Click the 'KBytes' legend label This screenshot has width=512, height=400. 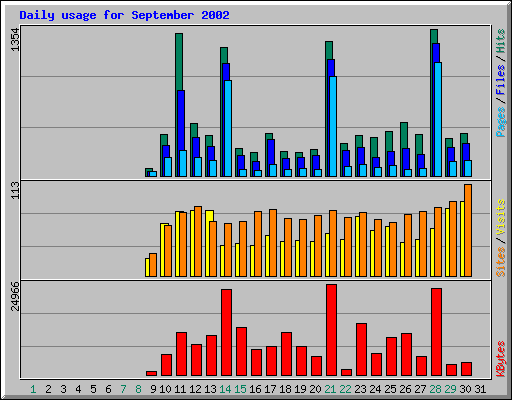click(x=501, y=359)
